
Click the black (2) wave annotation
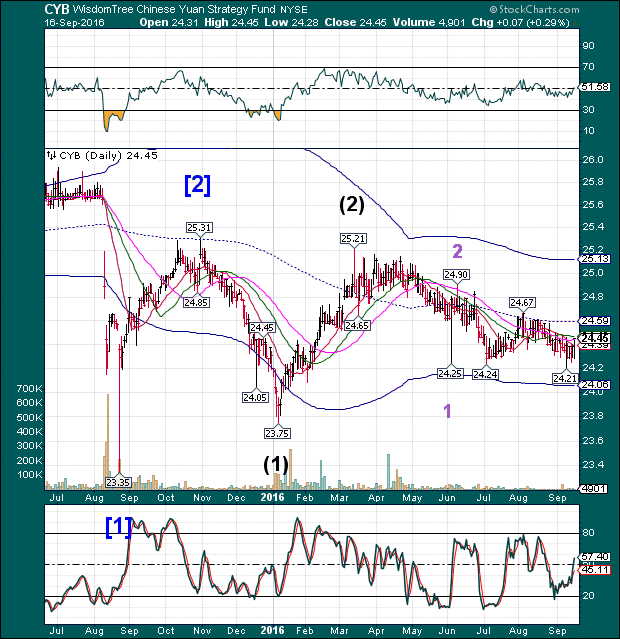coord(352,205)
